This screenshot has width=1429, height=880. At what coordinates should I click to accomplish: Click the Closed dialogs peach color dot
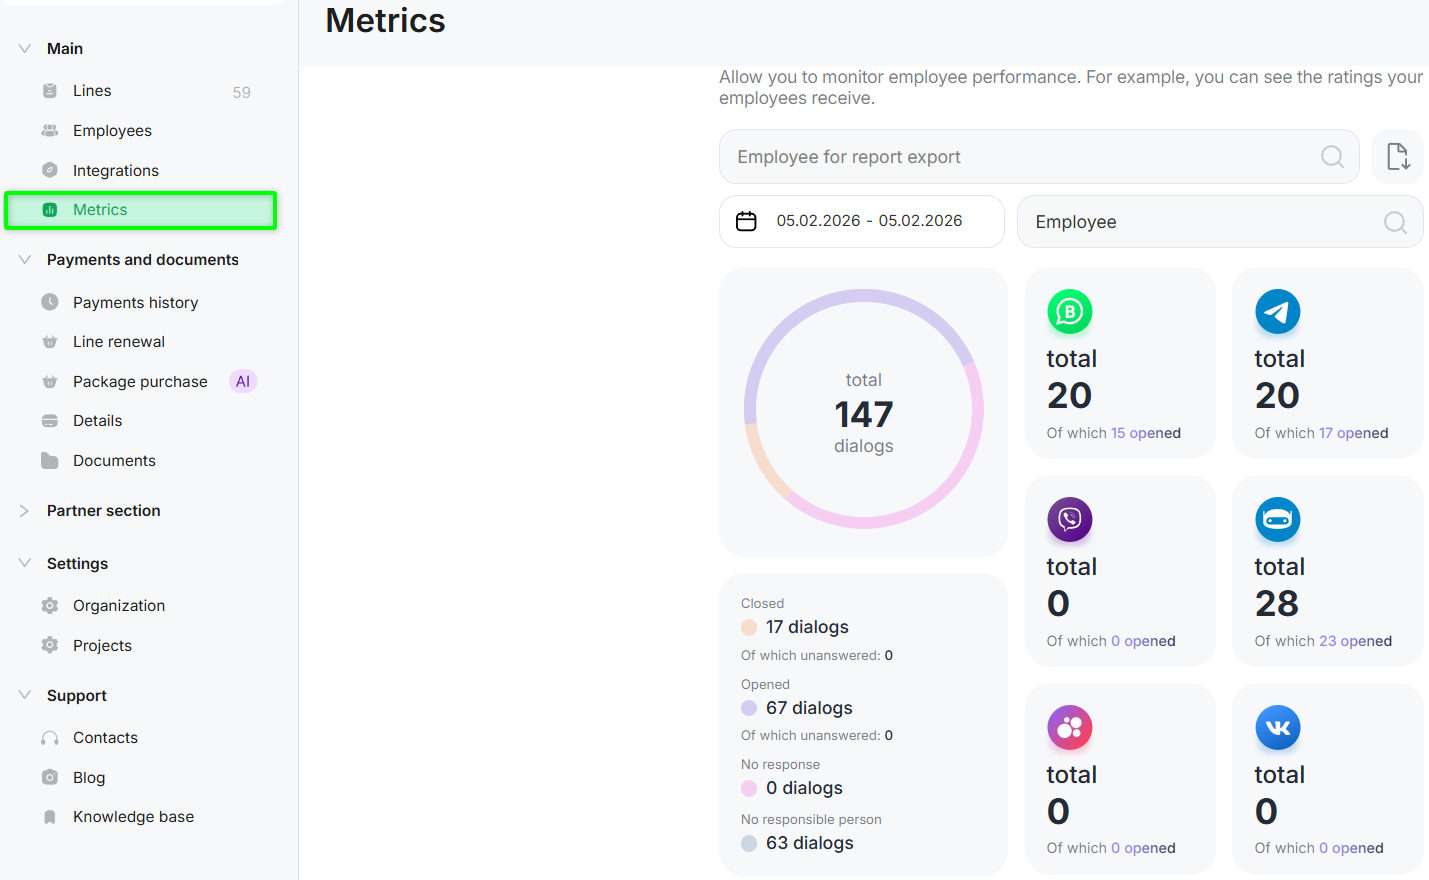749,627
